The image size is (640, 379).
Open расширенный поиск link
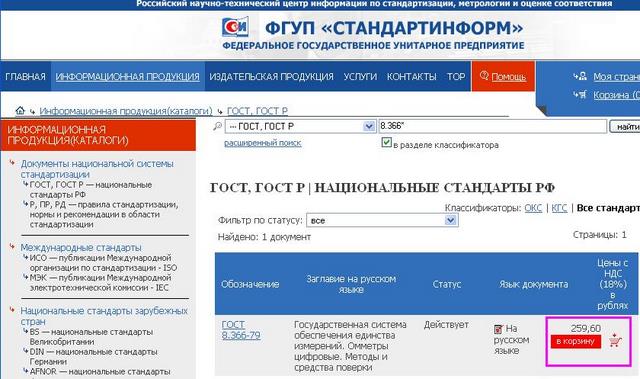(263, 143)
